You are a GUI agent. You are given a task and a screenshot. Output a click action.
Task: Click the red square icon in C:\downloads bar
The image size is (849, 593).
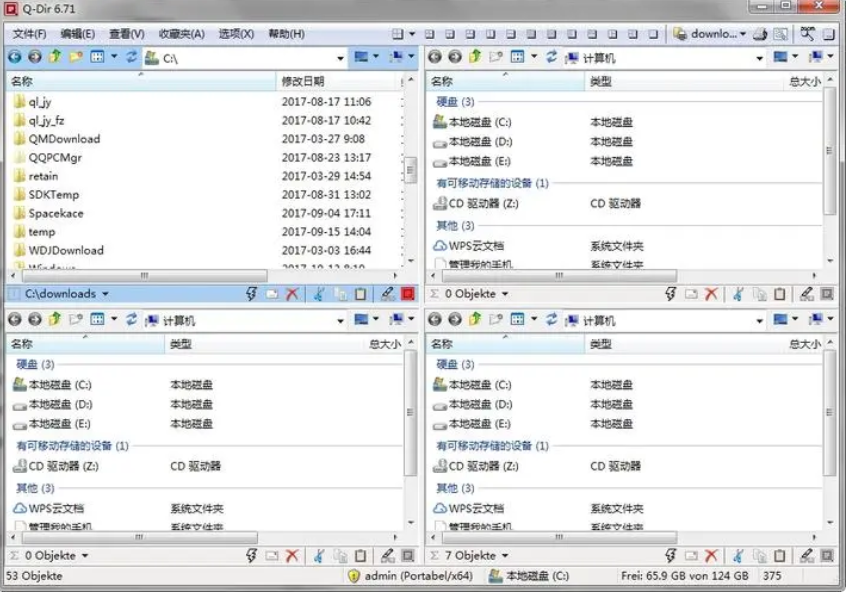[x=408, y=294]
